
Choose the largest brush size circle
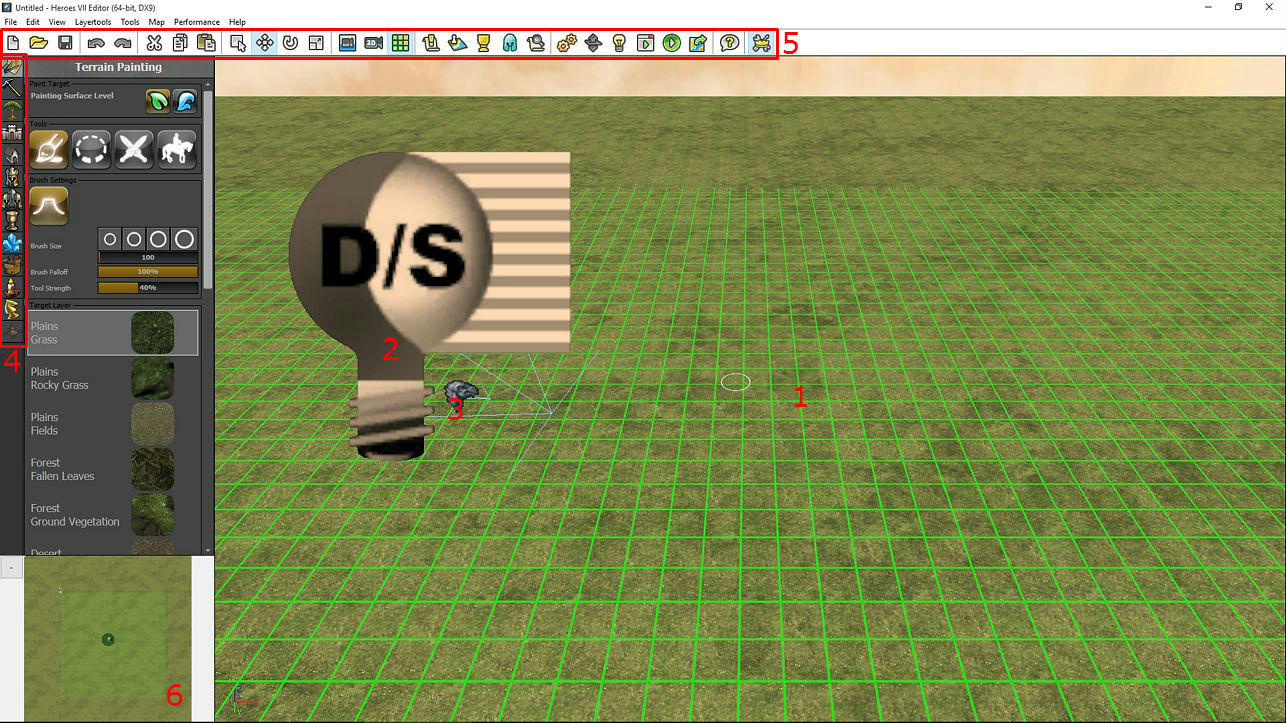[x=185, y=239]
